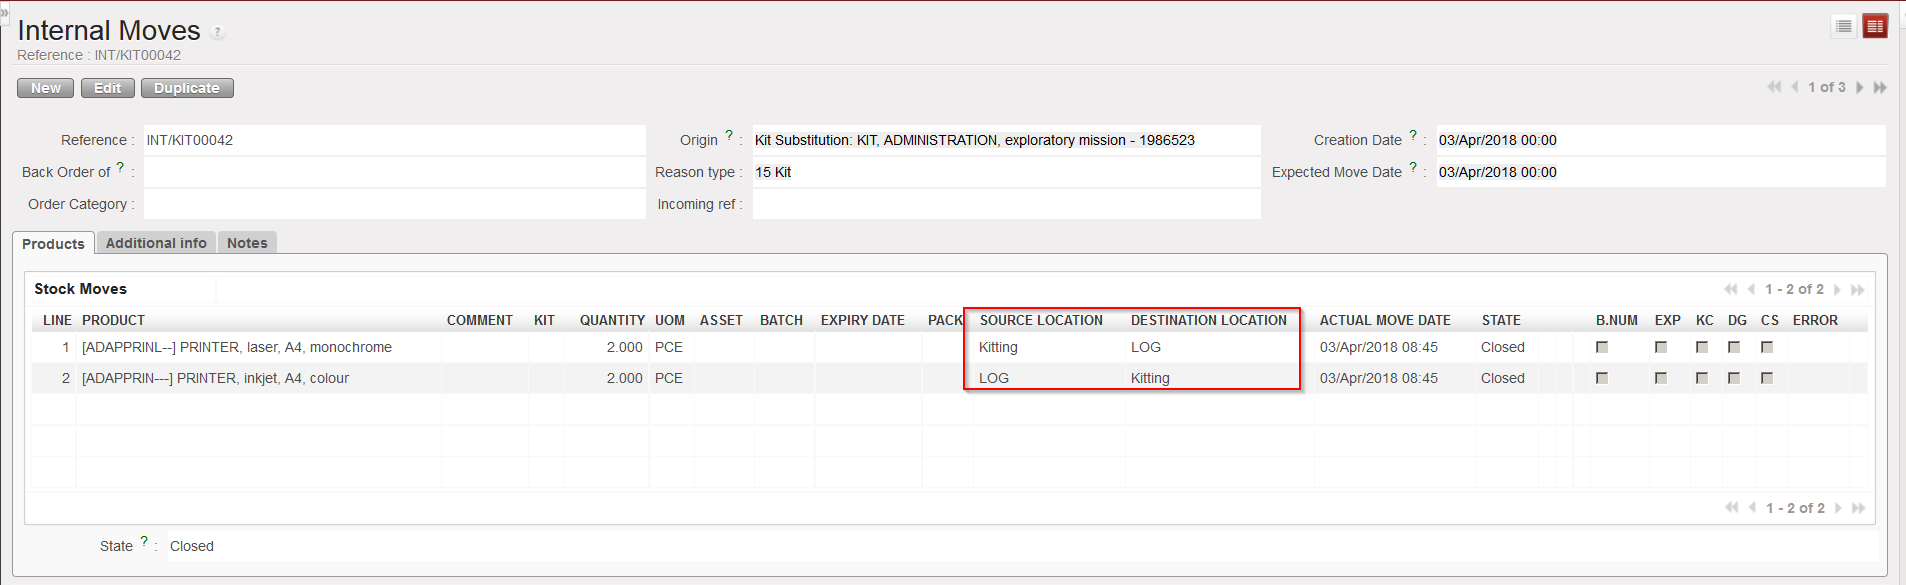Create a New internal move

pos(45,88)
